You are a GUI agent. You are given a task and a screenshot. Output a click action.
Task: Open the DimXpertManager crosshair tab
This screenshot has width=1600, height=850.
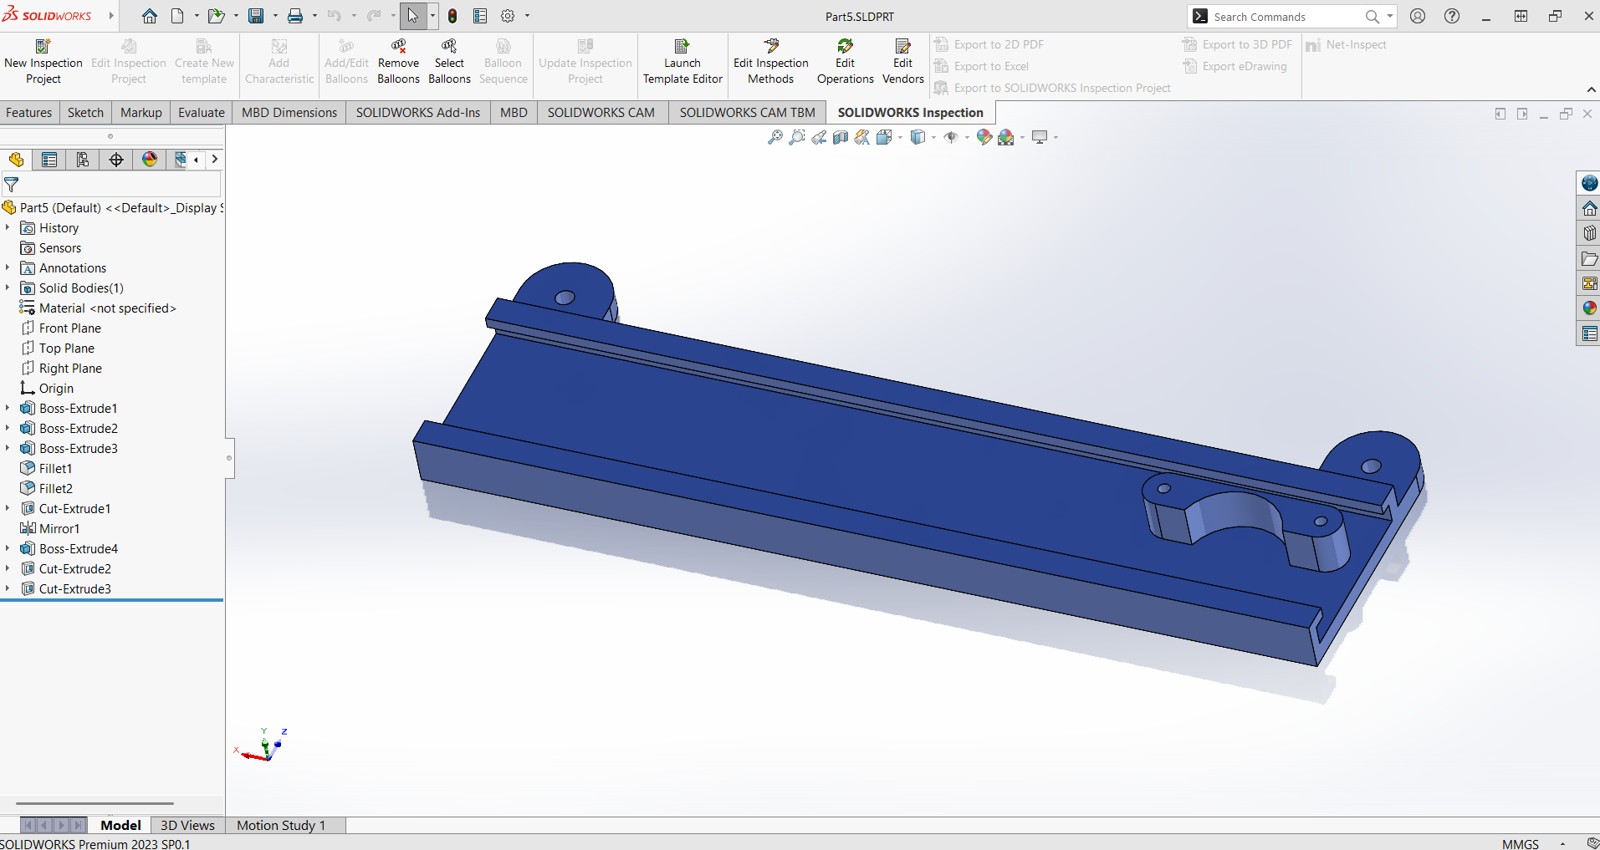116,159
